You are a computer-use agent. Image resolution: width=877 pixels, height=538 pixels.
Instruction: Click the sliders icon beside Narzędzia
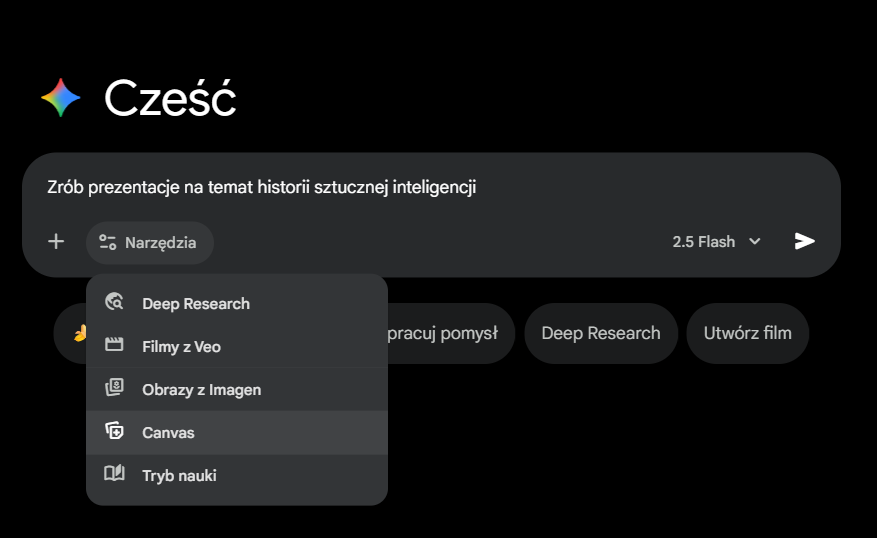pos(107,242)
